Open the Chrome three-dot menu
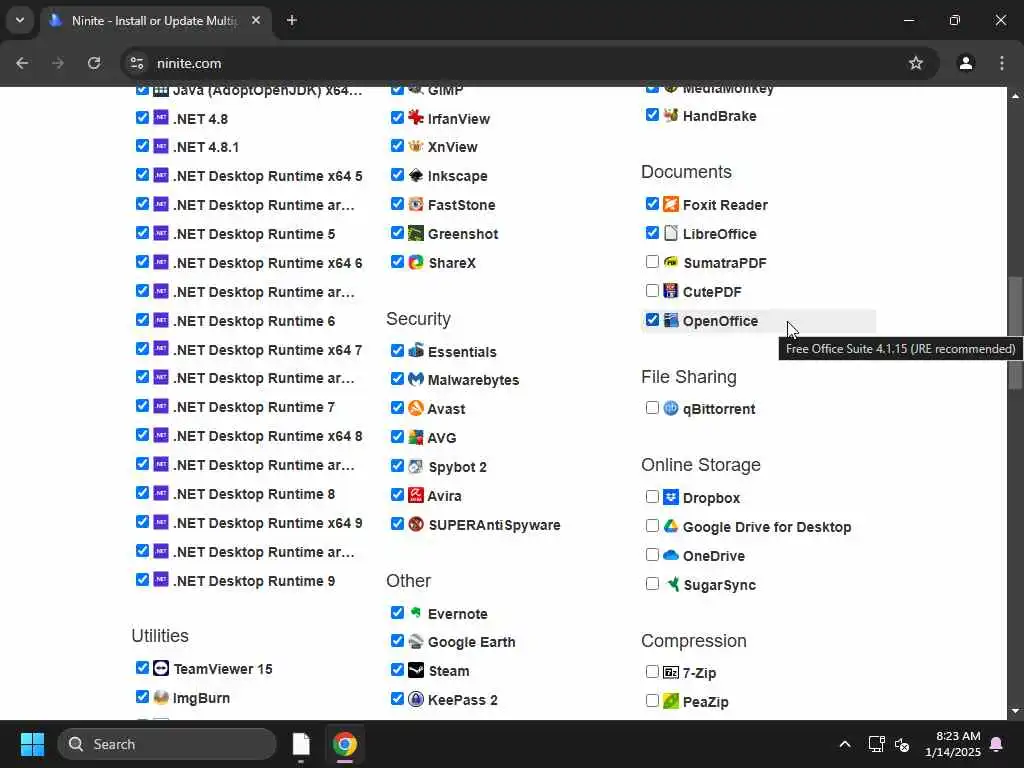The width and height of the screenshot is (1024, 768). [1002, 63]
